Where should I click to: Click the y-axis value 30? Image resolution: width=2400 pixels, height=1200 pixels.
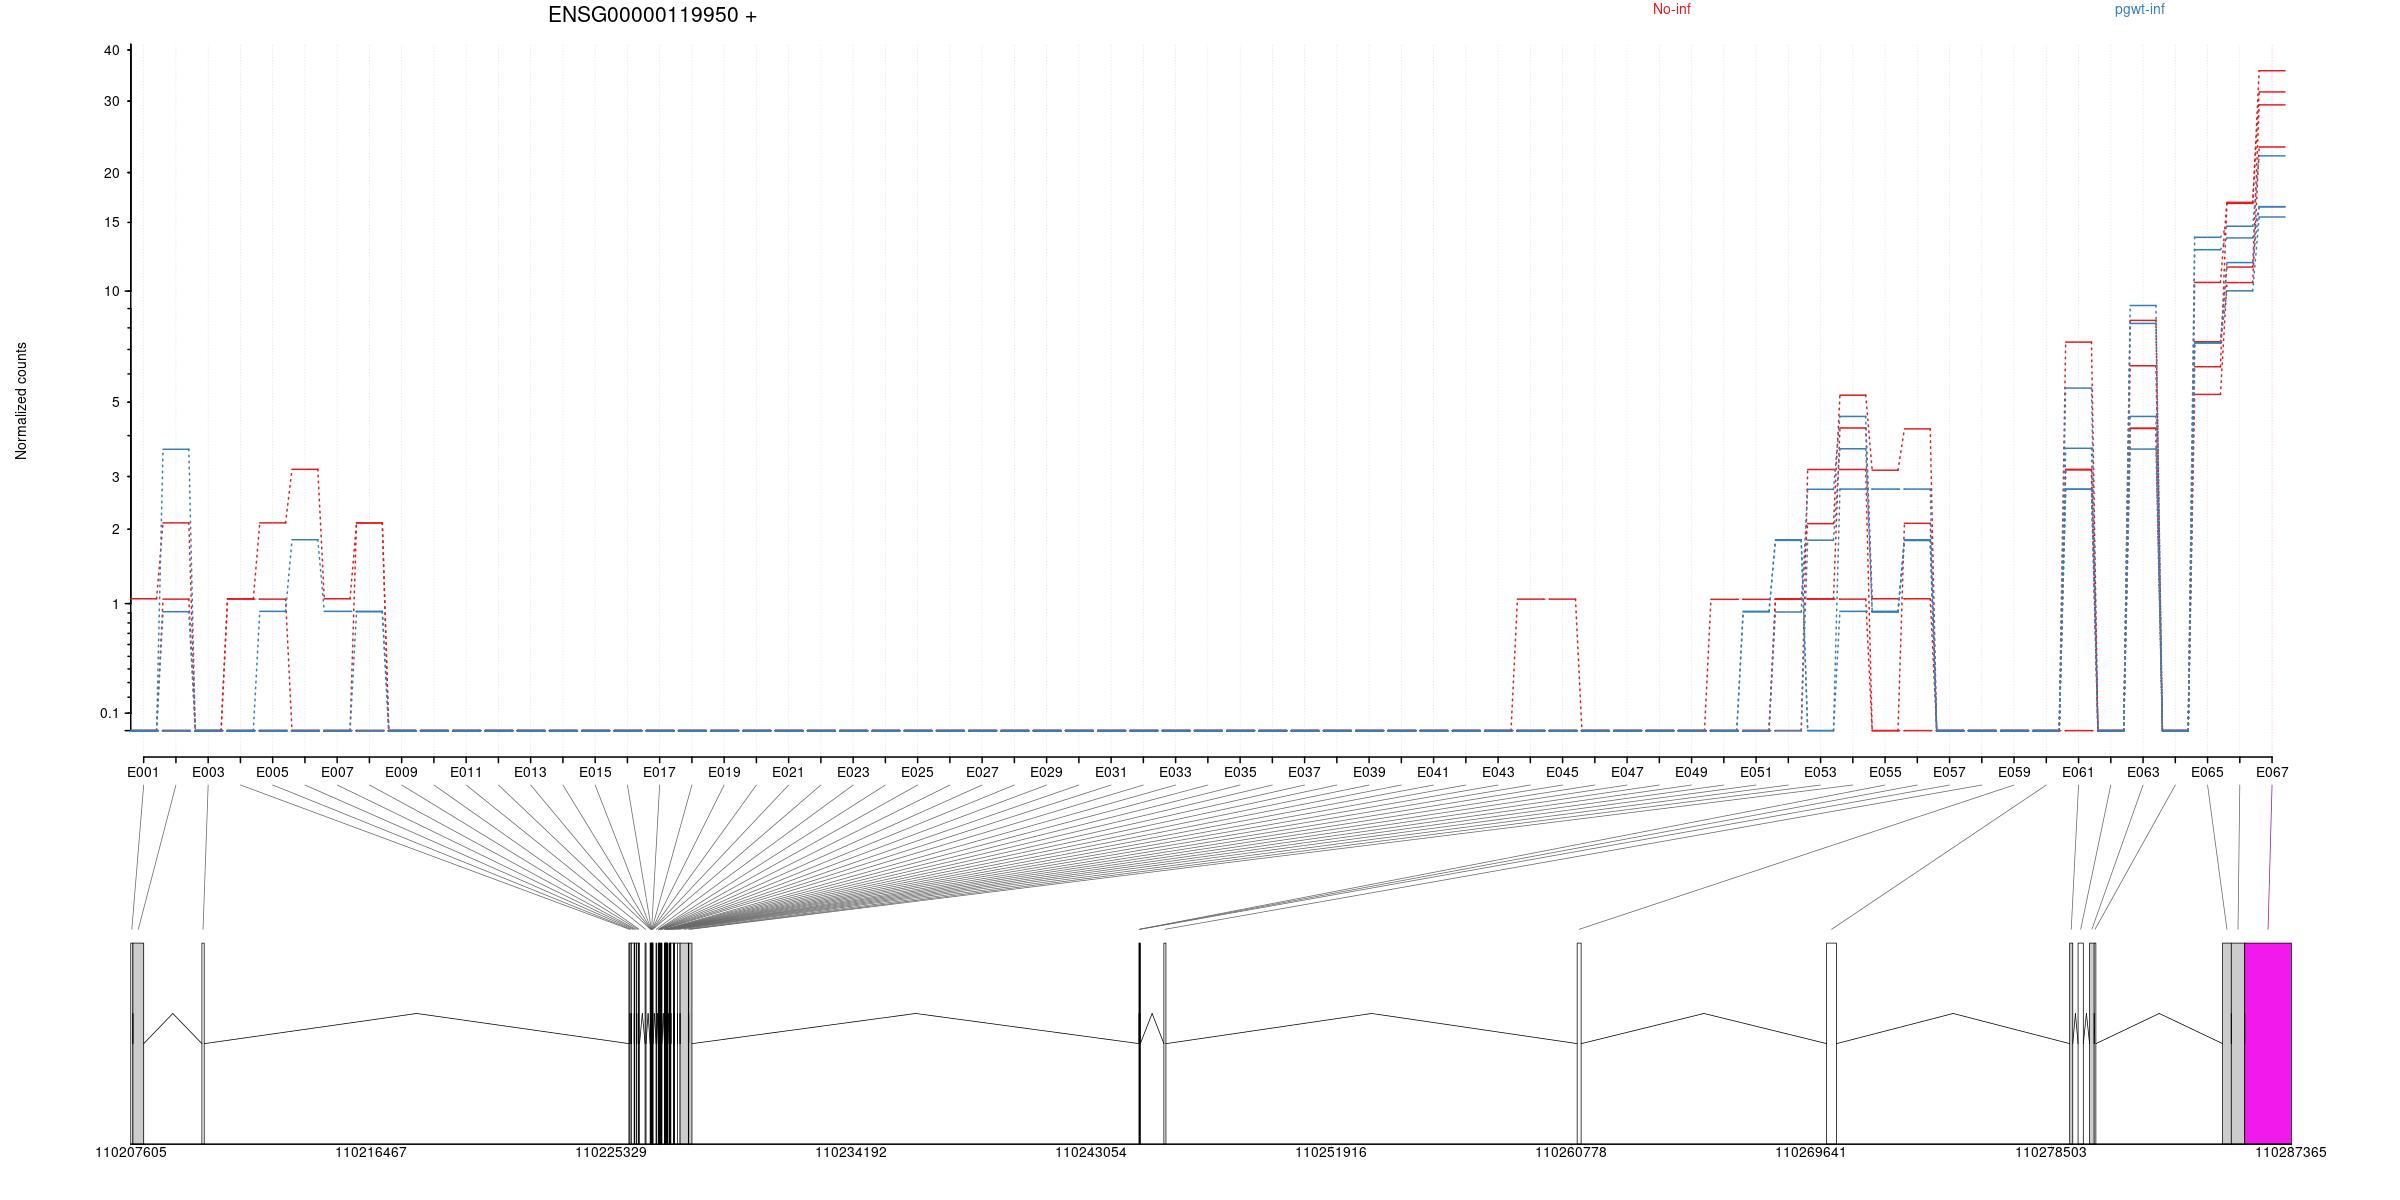[111, 101]
